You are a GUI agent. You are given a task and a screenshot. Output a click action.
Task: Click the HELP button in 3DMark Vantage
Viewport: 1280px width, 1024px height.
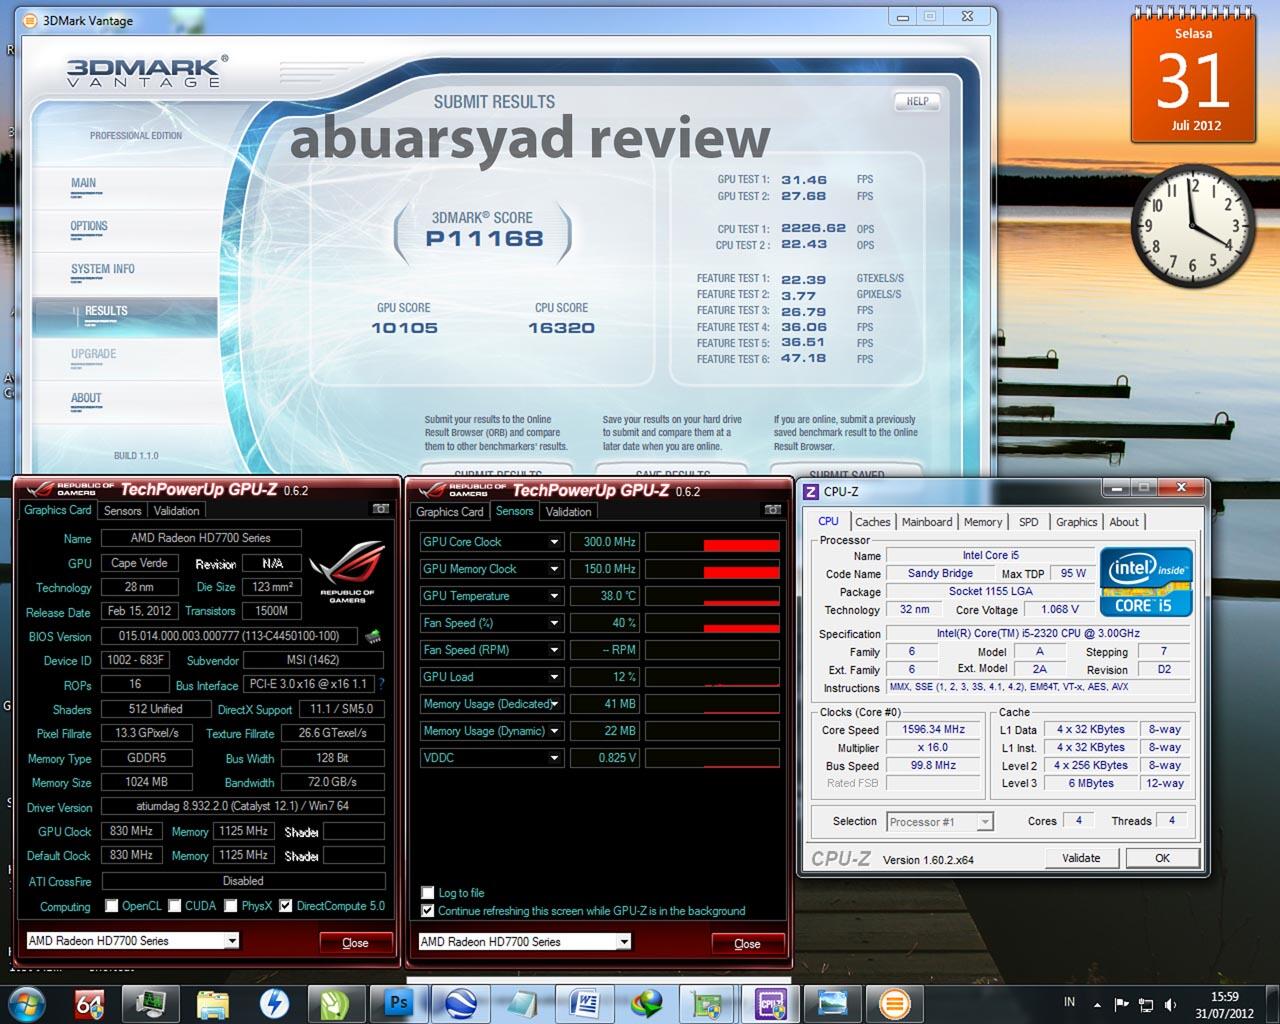coord(918,101)
